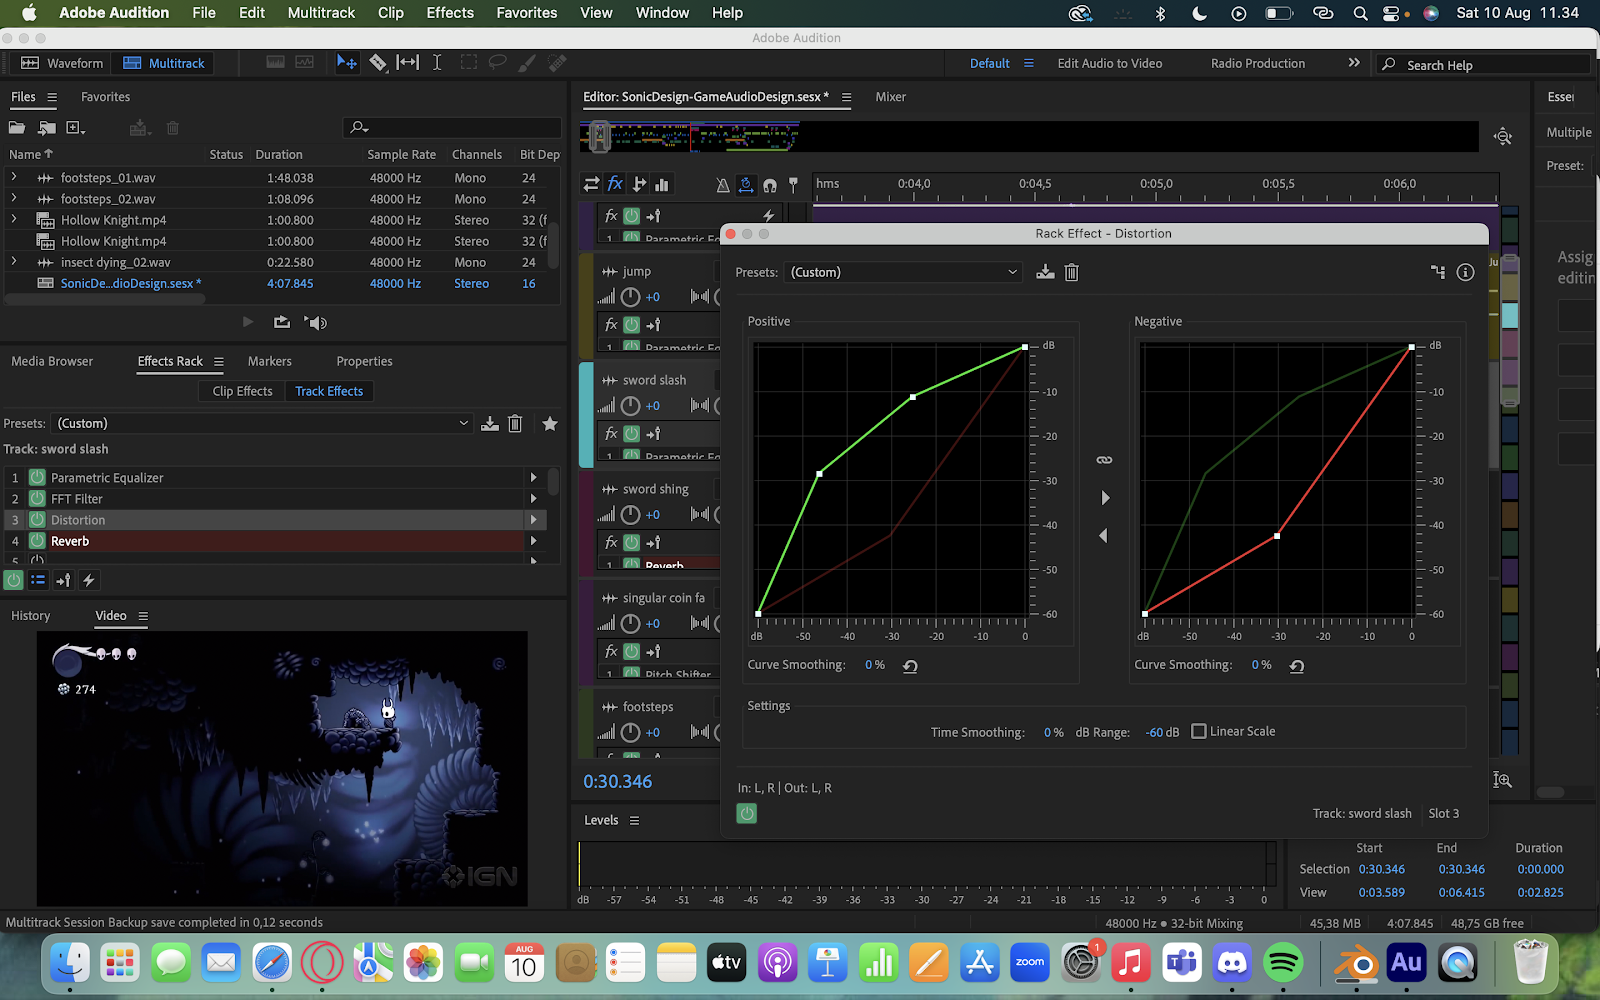Reset the Positive curve
1600x1000 pixels.
pos(910,666)
